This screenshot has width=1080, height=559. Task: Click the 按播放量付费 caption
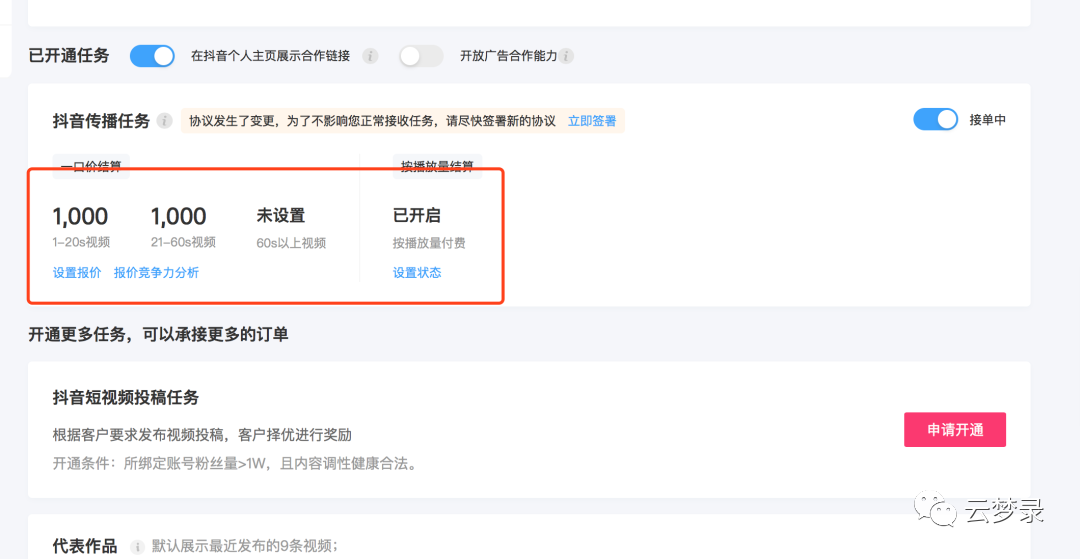[x=430, y=243]
